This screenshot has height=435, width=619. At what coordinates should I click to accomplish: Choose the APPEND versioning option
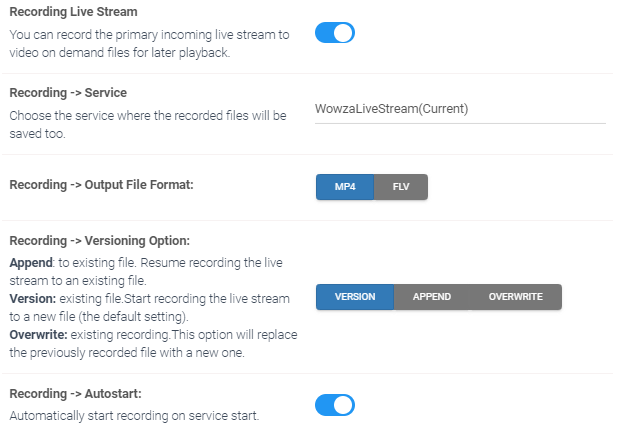tap(432, 297)
